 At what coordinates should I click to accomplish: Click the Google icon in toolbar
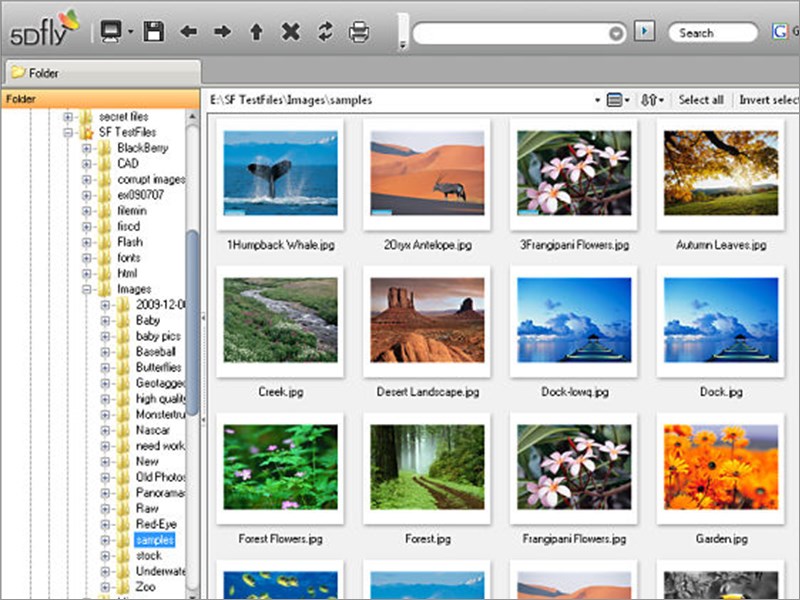(780, 32)
